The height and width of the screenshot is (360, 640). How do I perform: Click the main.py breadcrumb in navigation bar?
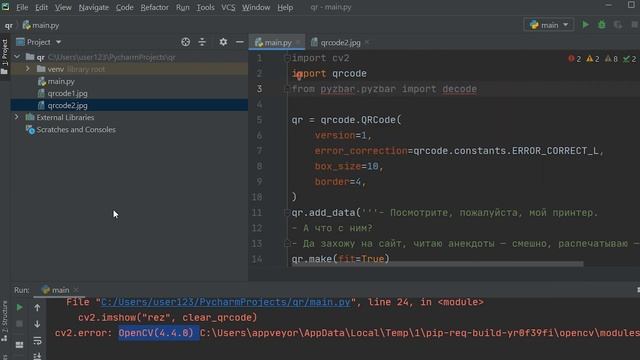click(41, 25)
